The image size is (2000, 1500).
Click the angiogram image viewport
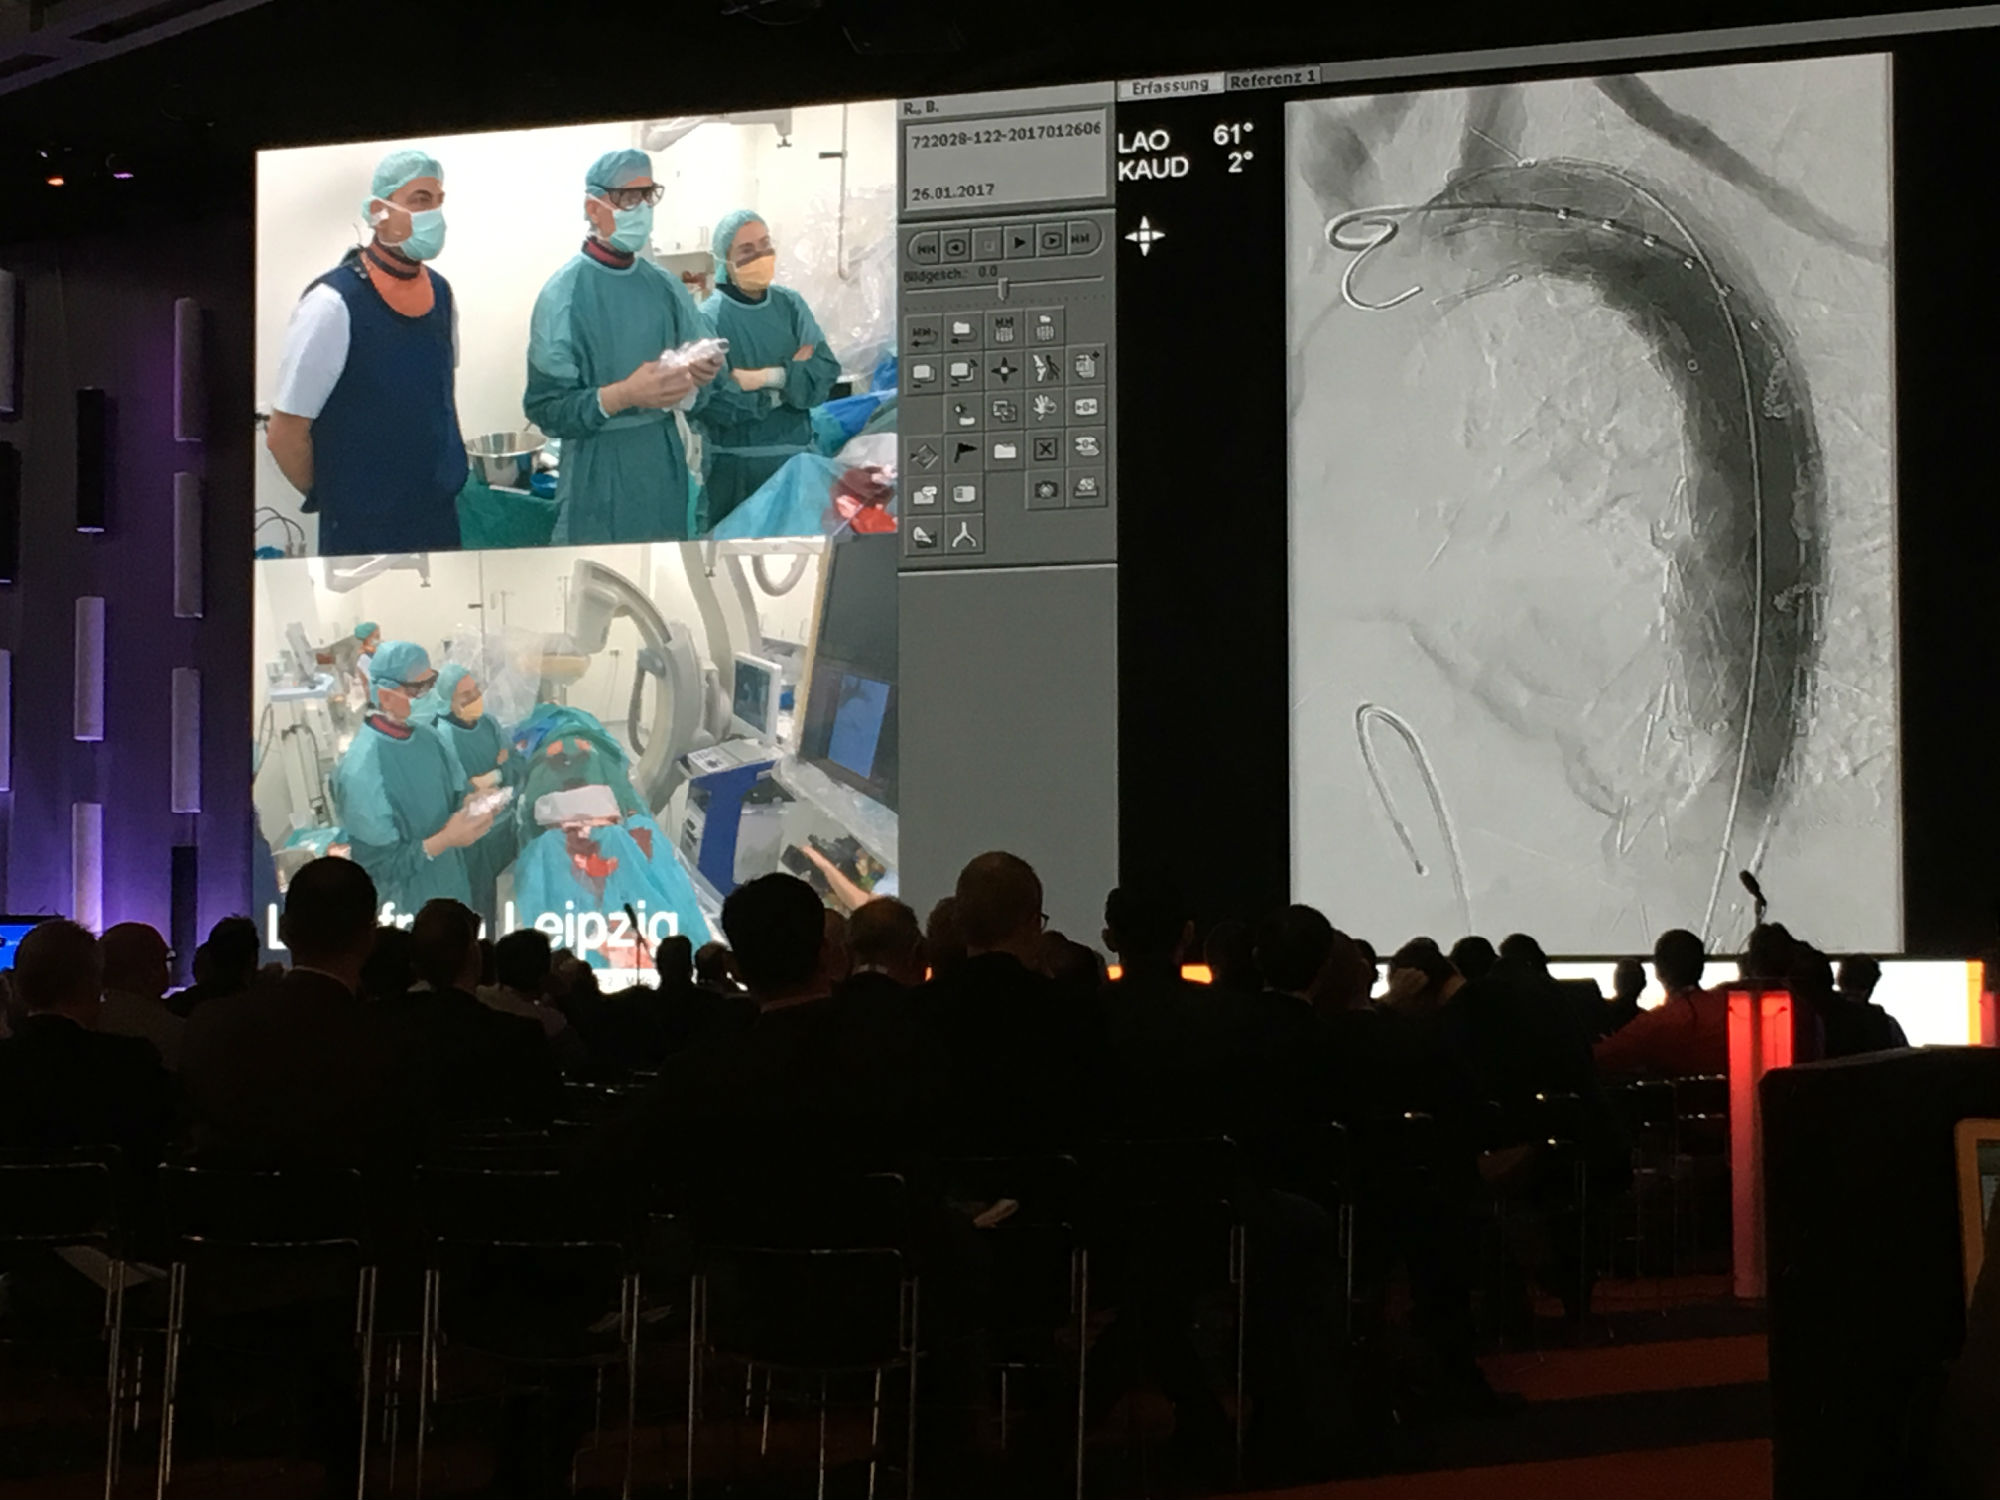pyautogui.click(x=1593, y=500)
